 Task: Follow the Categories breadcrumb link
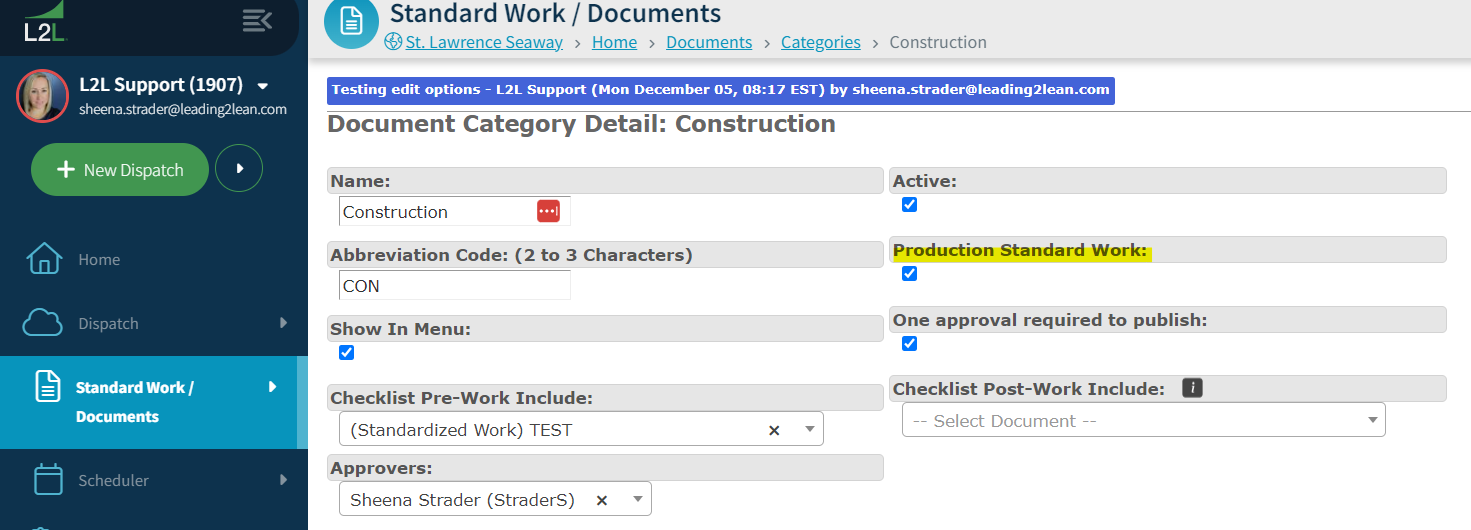tap(821, 42)
